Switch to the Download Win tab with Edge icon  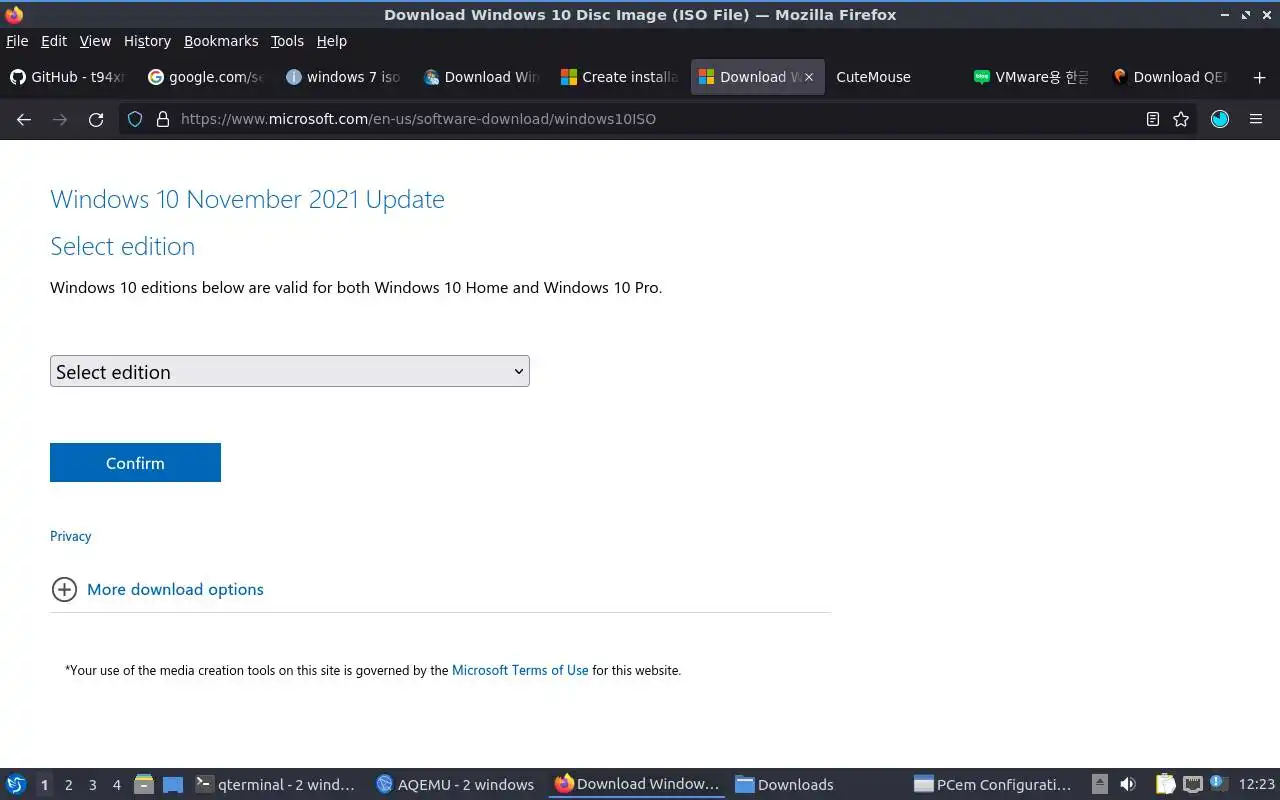(x=482, y=77)
